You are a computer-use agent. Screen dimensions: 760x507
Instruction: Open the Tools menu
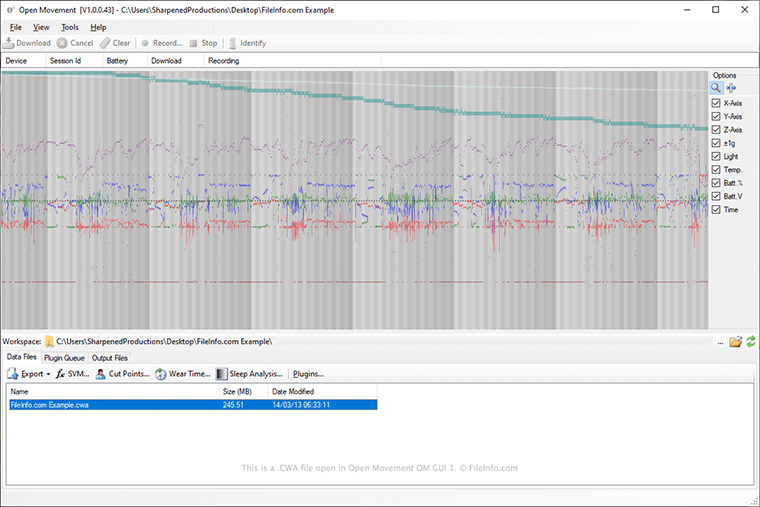pyautogui.click(x=69, y=27)
